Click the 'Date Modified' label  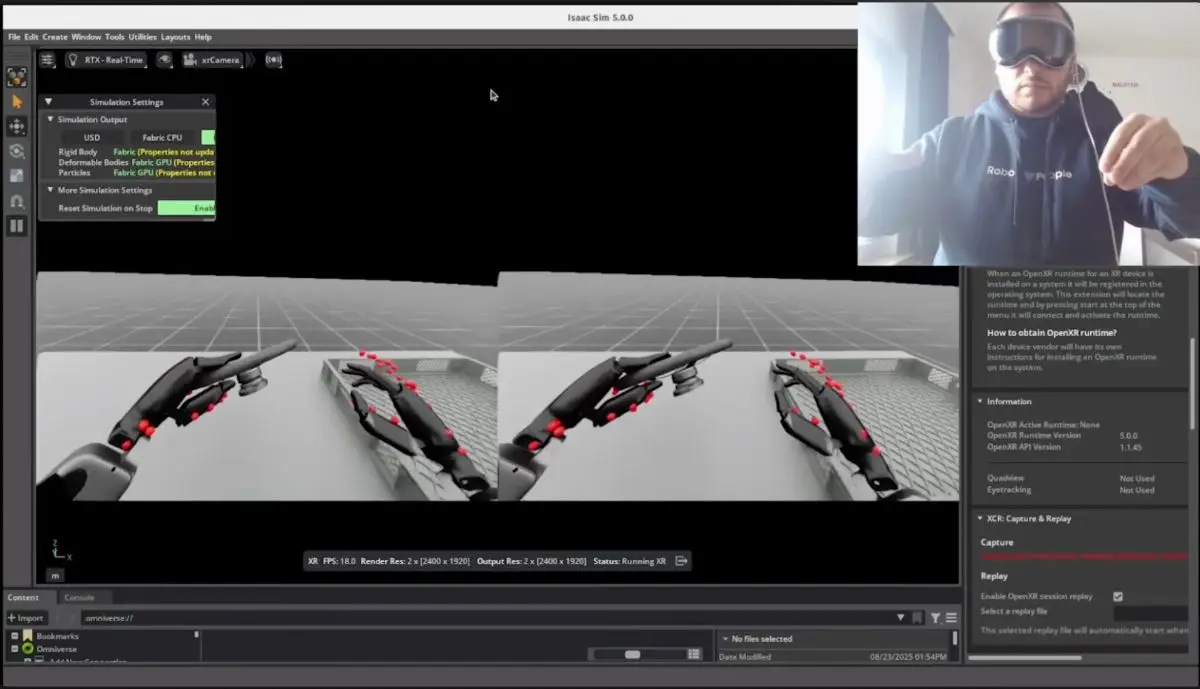click(x=745, y=657)
